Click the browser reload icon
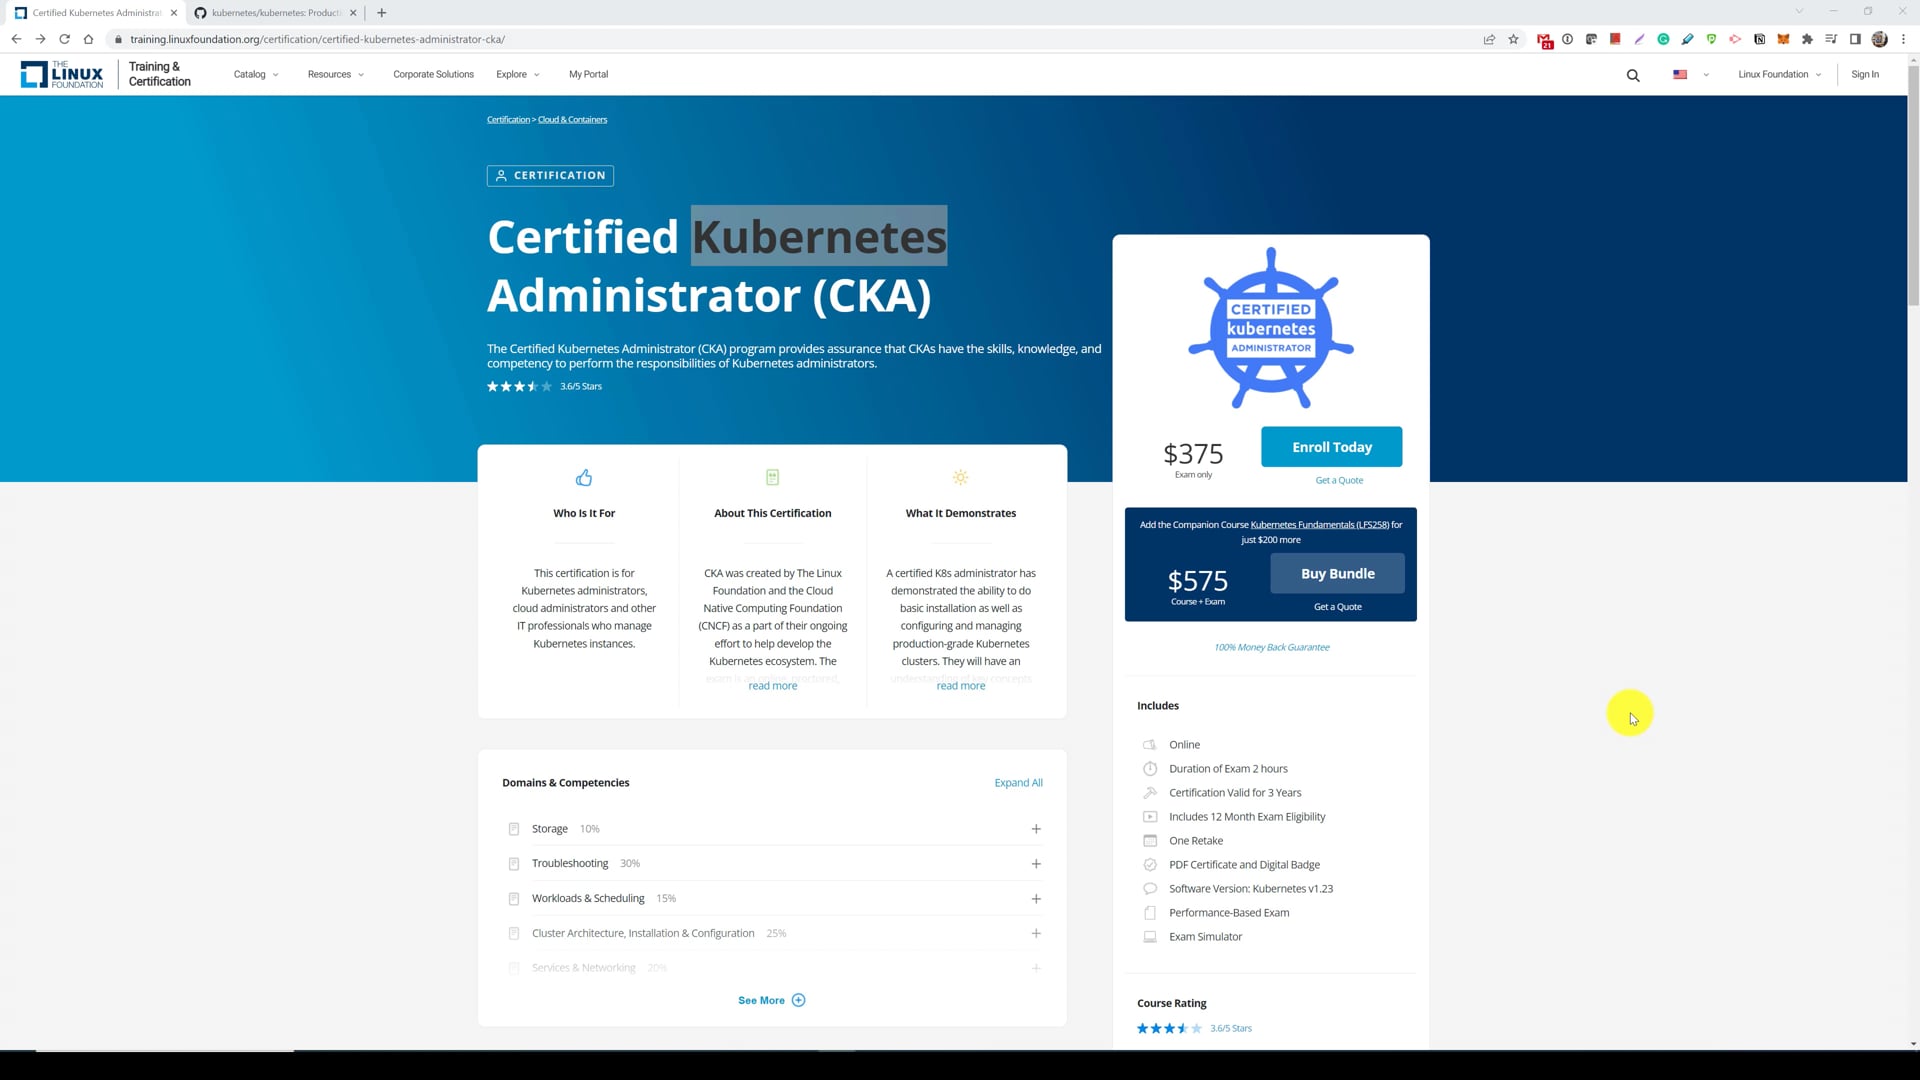 [x=65, y=39]
